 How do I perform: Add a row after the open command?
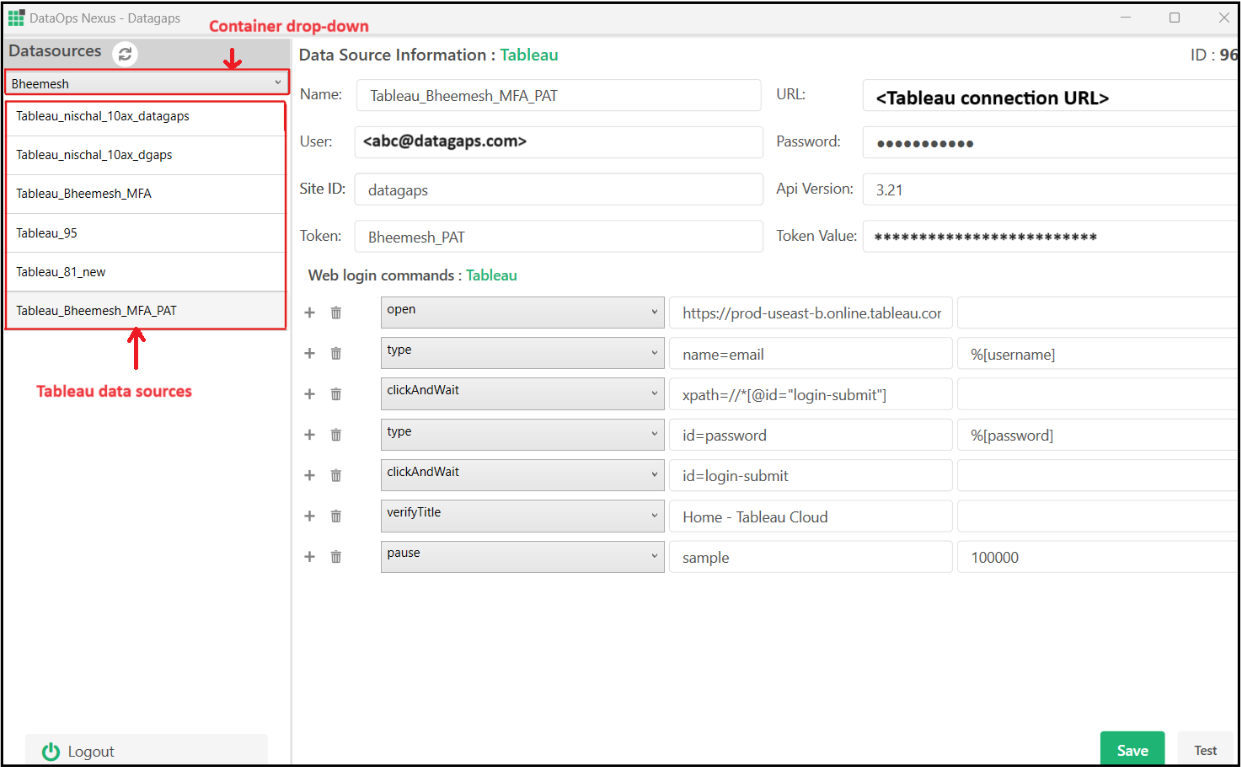pyautogui.click(x=310, y=312)
